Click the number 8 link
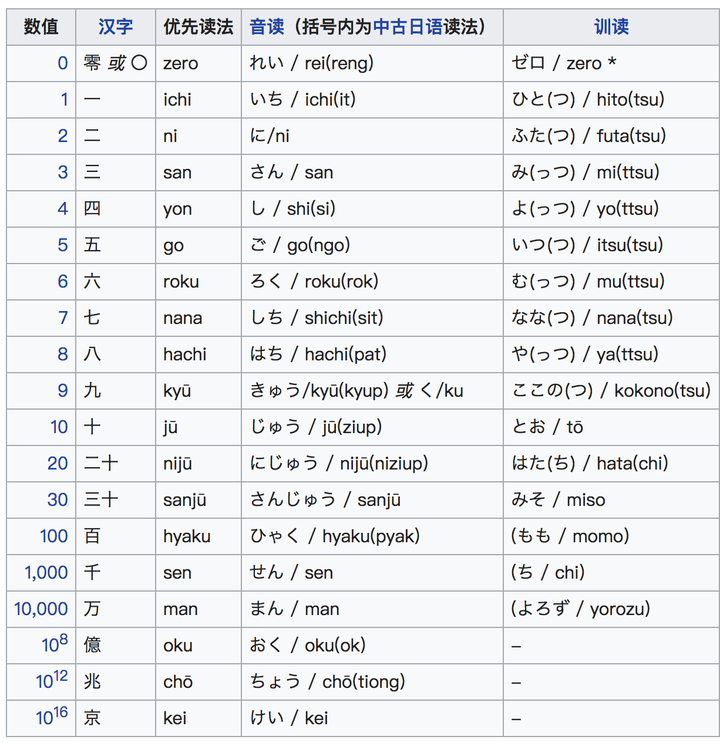720x743 pixels. tap(63, 354)
